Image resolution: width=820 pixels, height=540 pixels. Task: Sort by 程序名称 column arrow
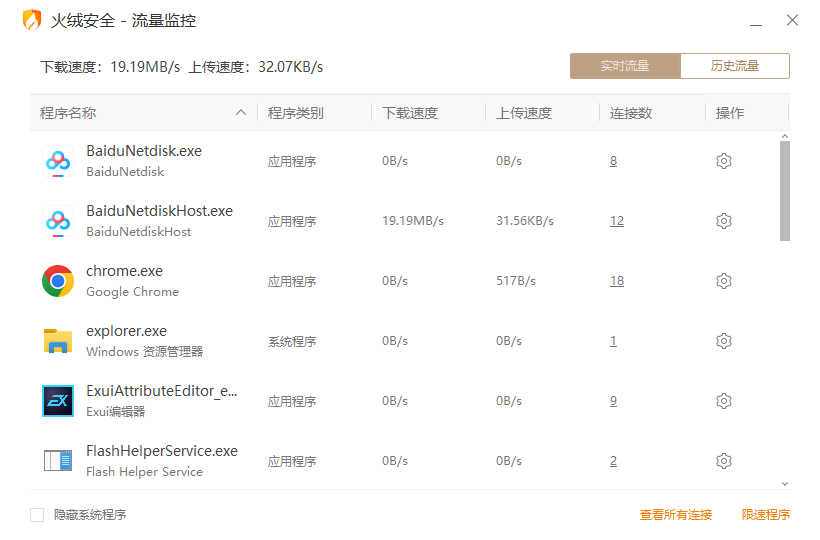click(241, 113)
